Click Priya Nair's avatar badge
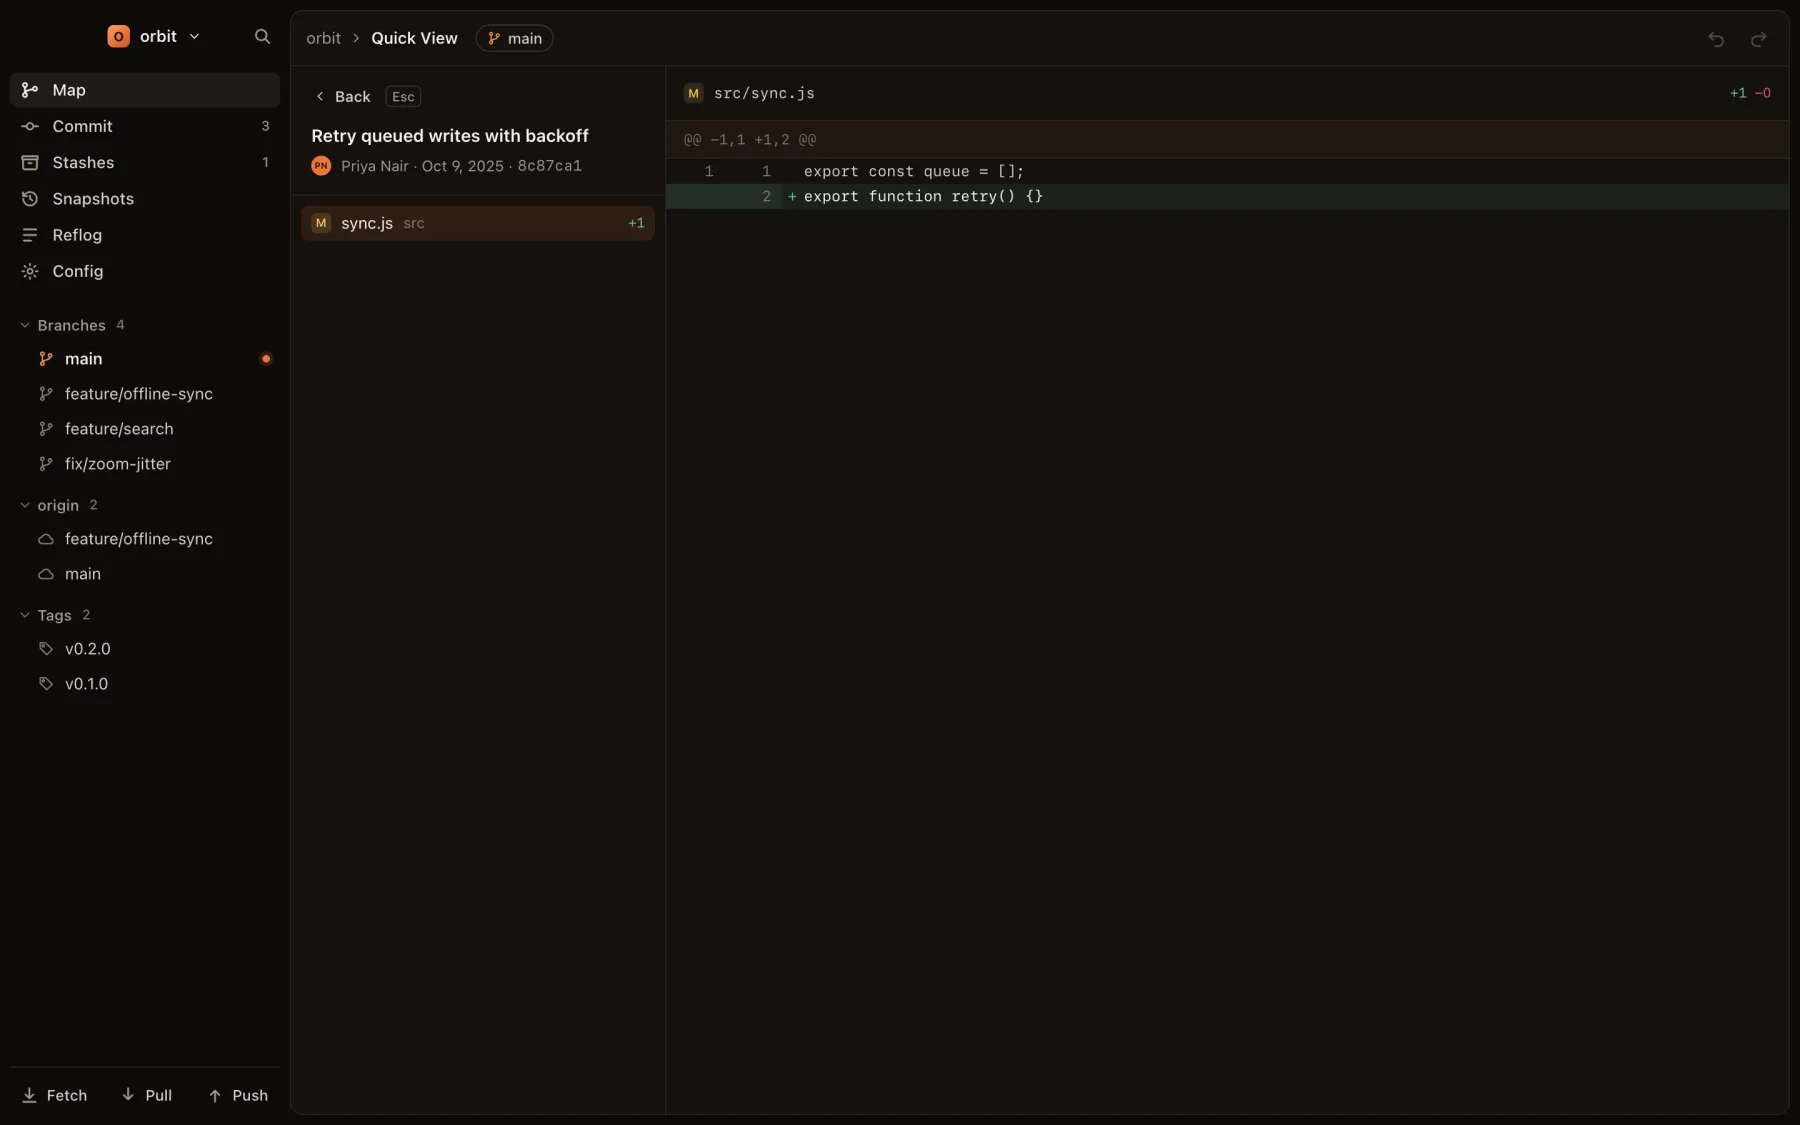 321,166
